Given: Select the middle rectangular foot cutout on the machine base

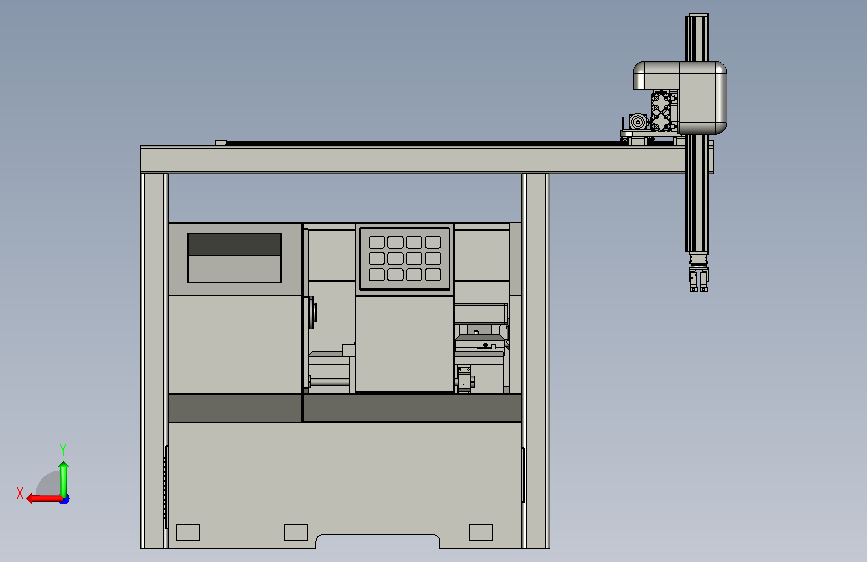Looking at the screenshot, I should point(296,532).
